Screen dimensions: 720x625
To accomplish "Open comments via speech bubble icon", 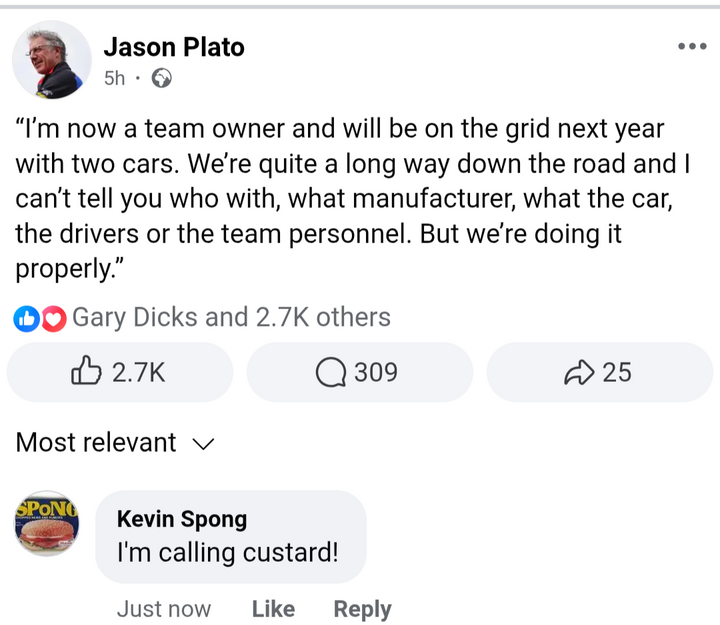I will 358,372.
